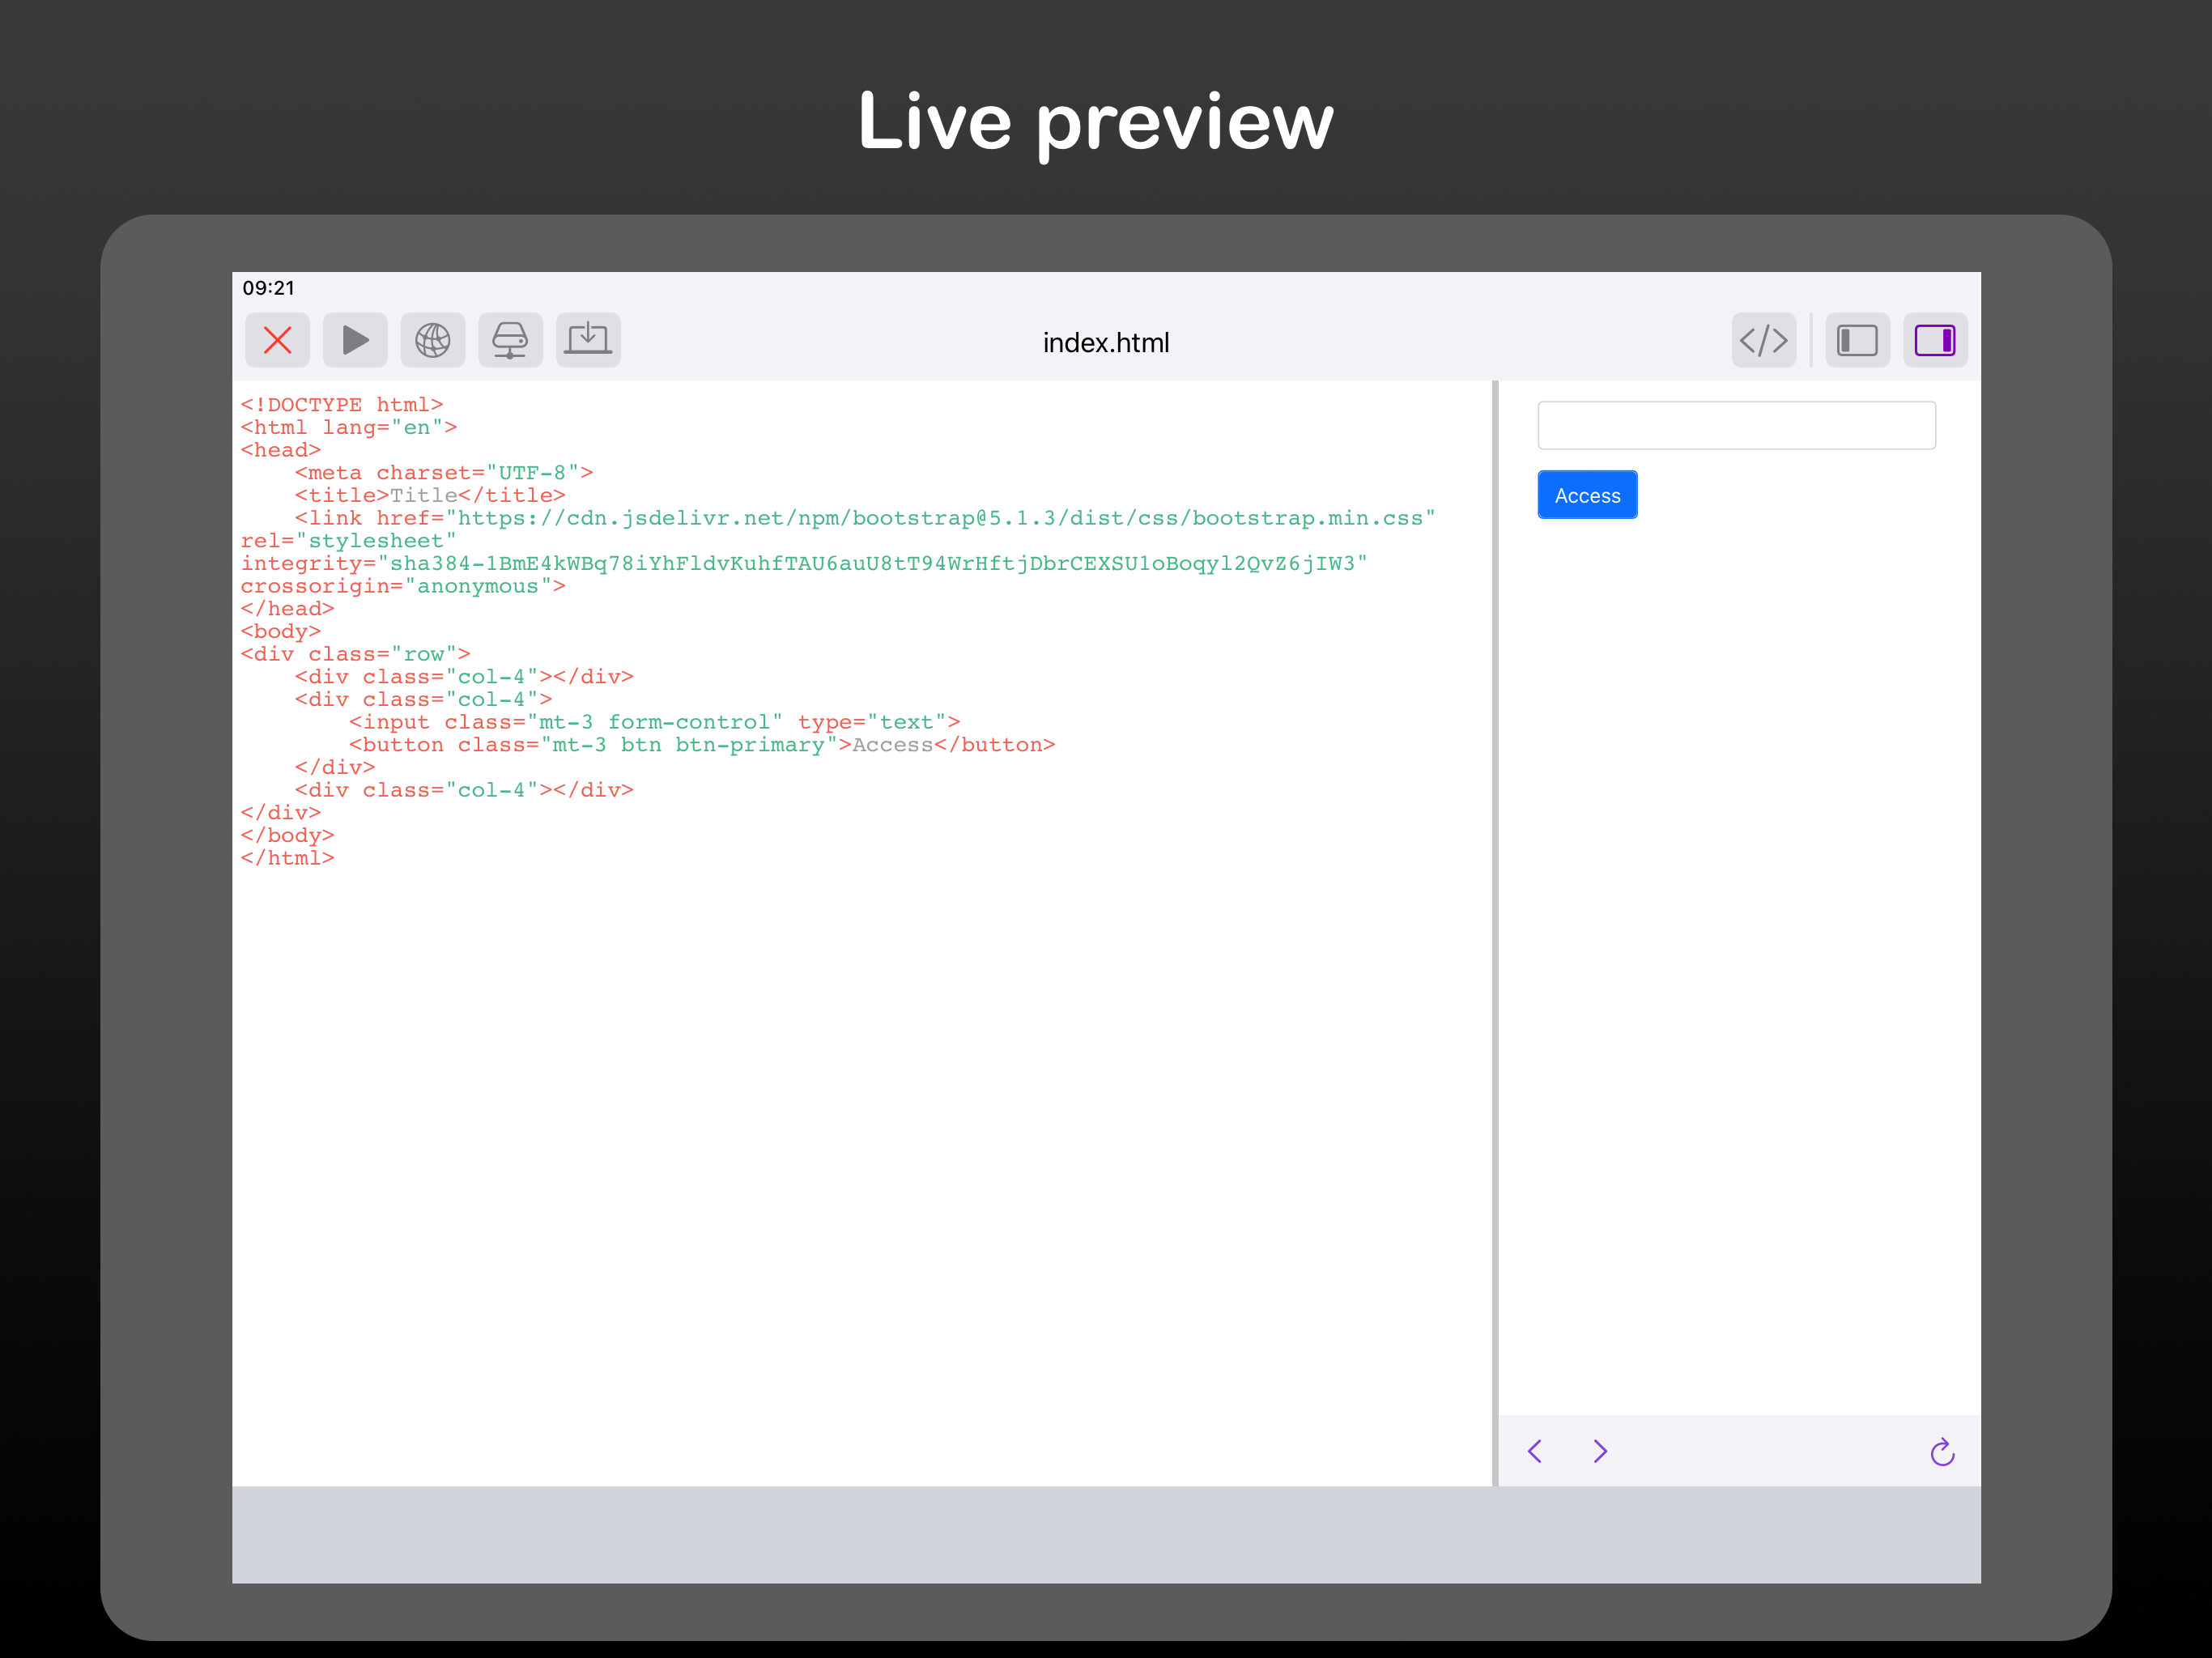This screenshot has width=2212, height=1658.
Task: Tap the gray bar below the editor
Action: pos(1105,1534)
